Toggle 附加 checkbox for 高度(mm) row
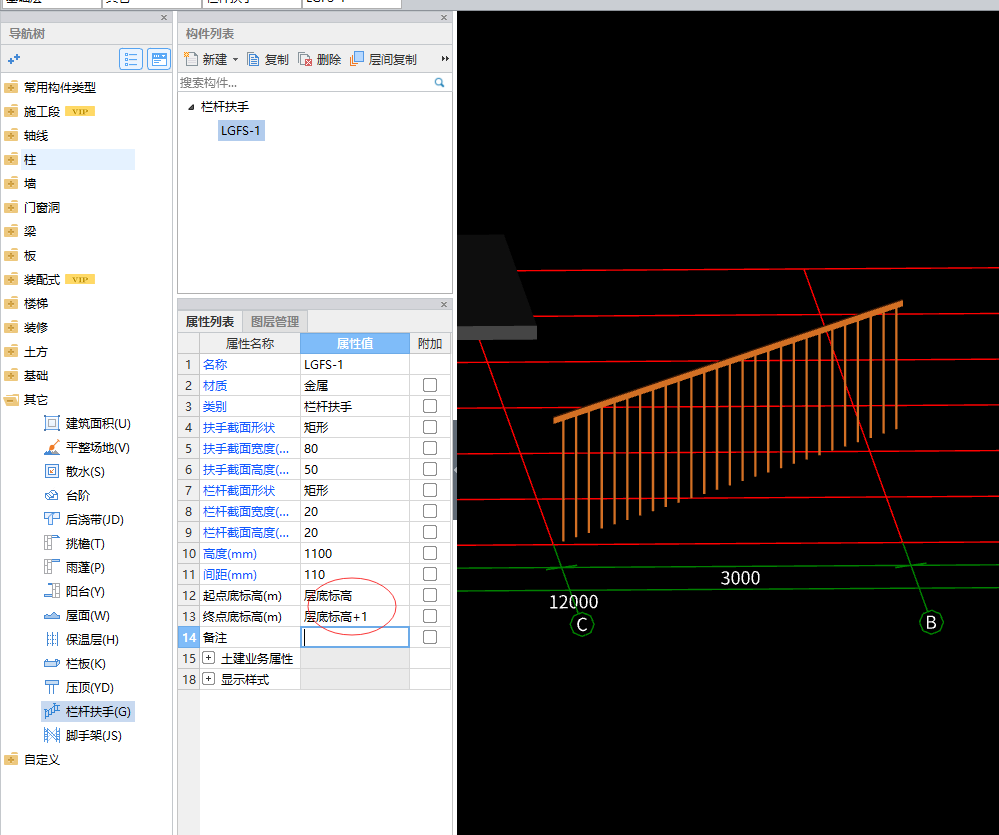The width and height of the screenshot is (999, 835). tap(430, 553)
